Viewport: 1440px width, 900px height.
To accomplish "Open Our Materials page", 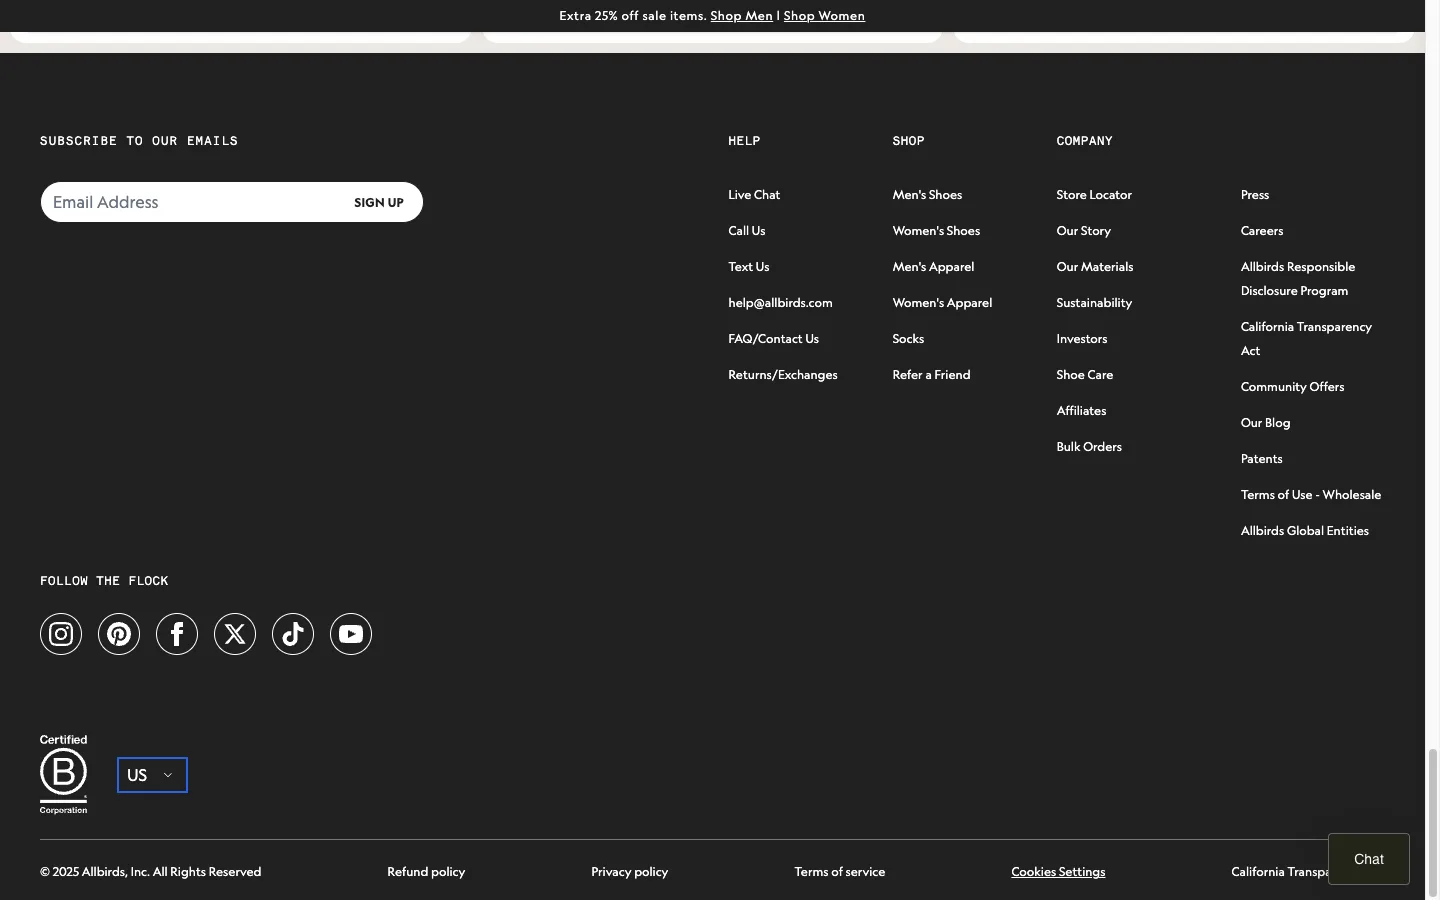I will [x=1095, y=267].
